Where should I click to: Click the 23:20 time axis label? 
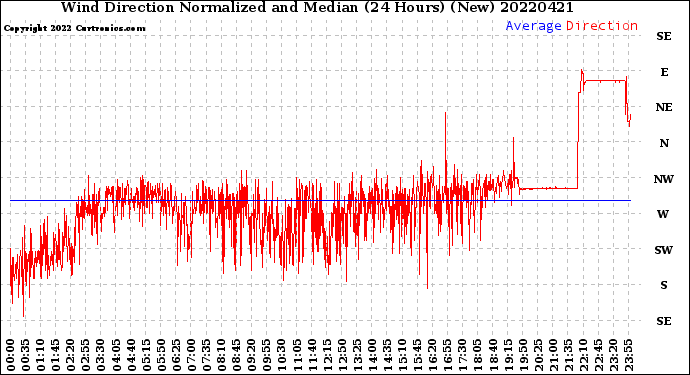click(613, 354)
